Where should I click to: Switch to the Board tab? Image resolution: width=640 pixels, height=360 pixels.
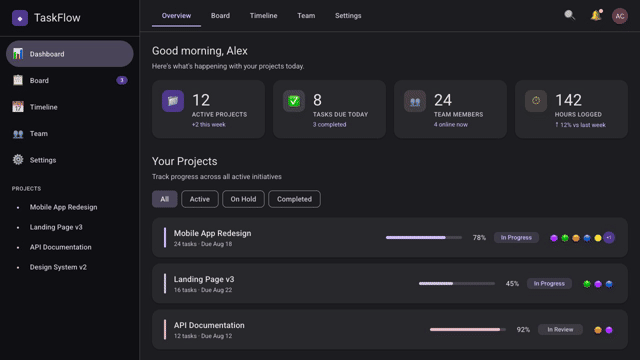(x=220, y=16)
